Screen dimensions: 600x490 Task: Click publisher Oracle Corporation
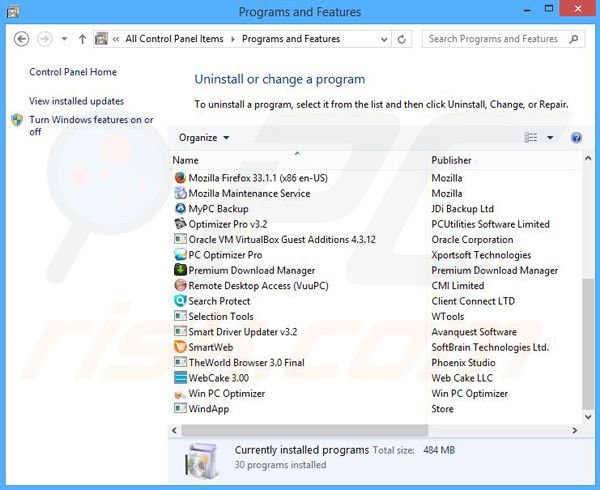pyautogui.click(x=472, y=239)
